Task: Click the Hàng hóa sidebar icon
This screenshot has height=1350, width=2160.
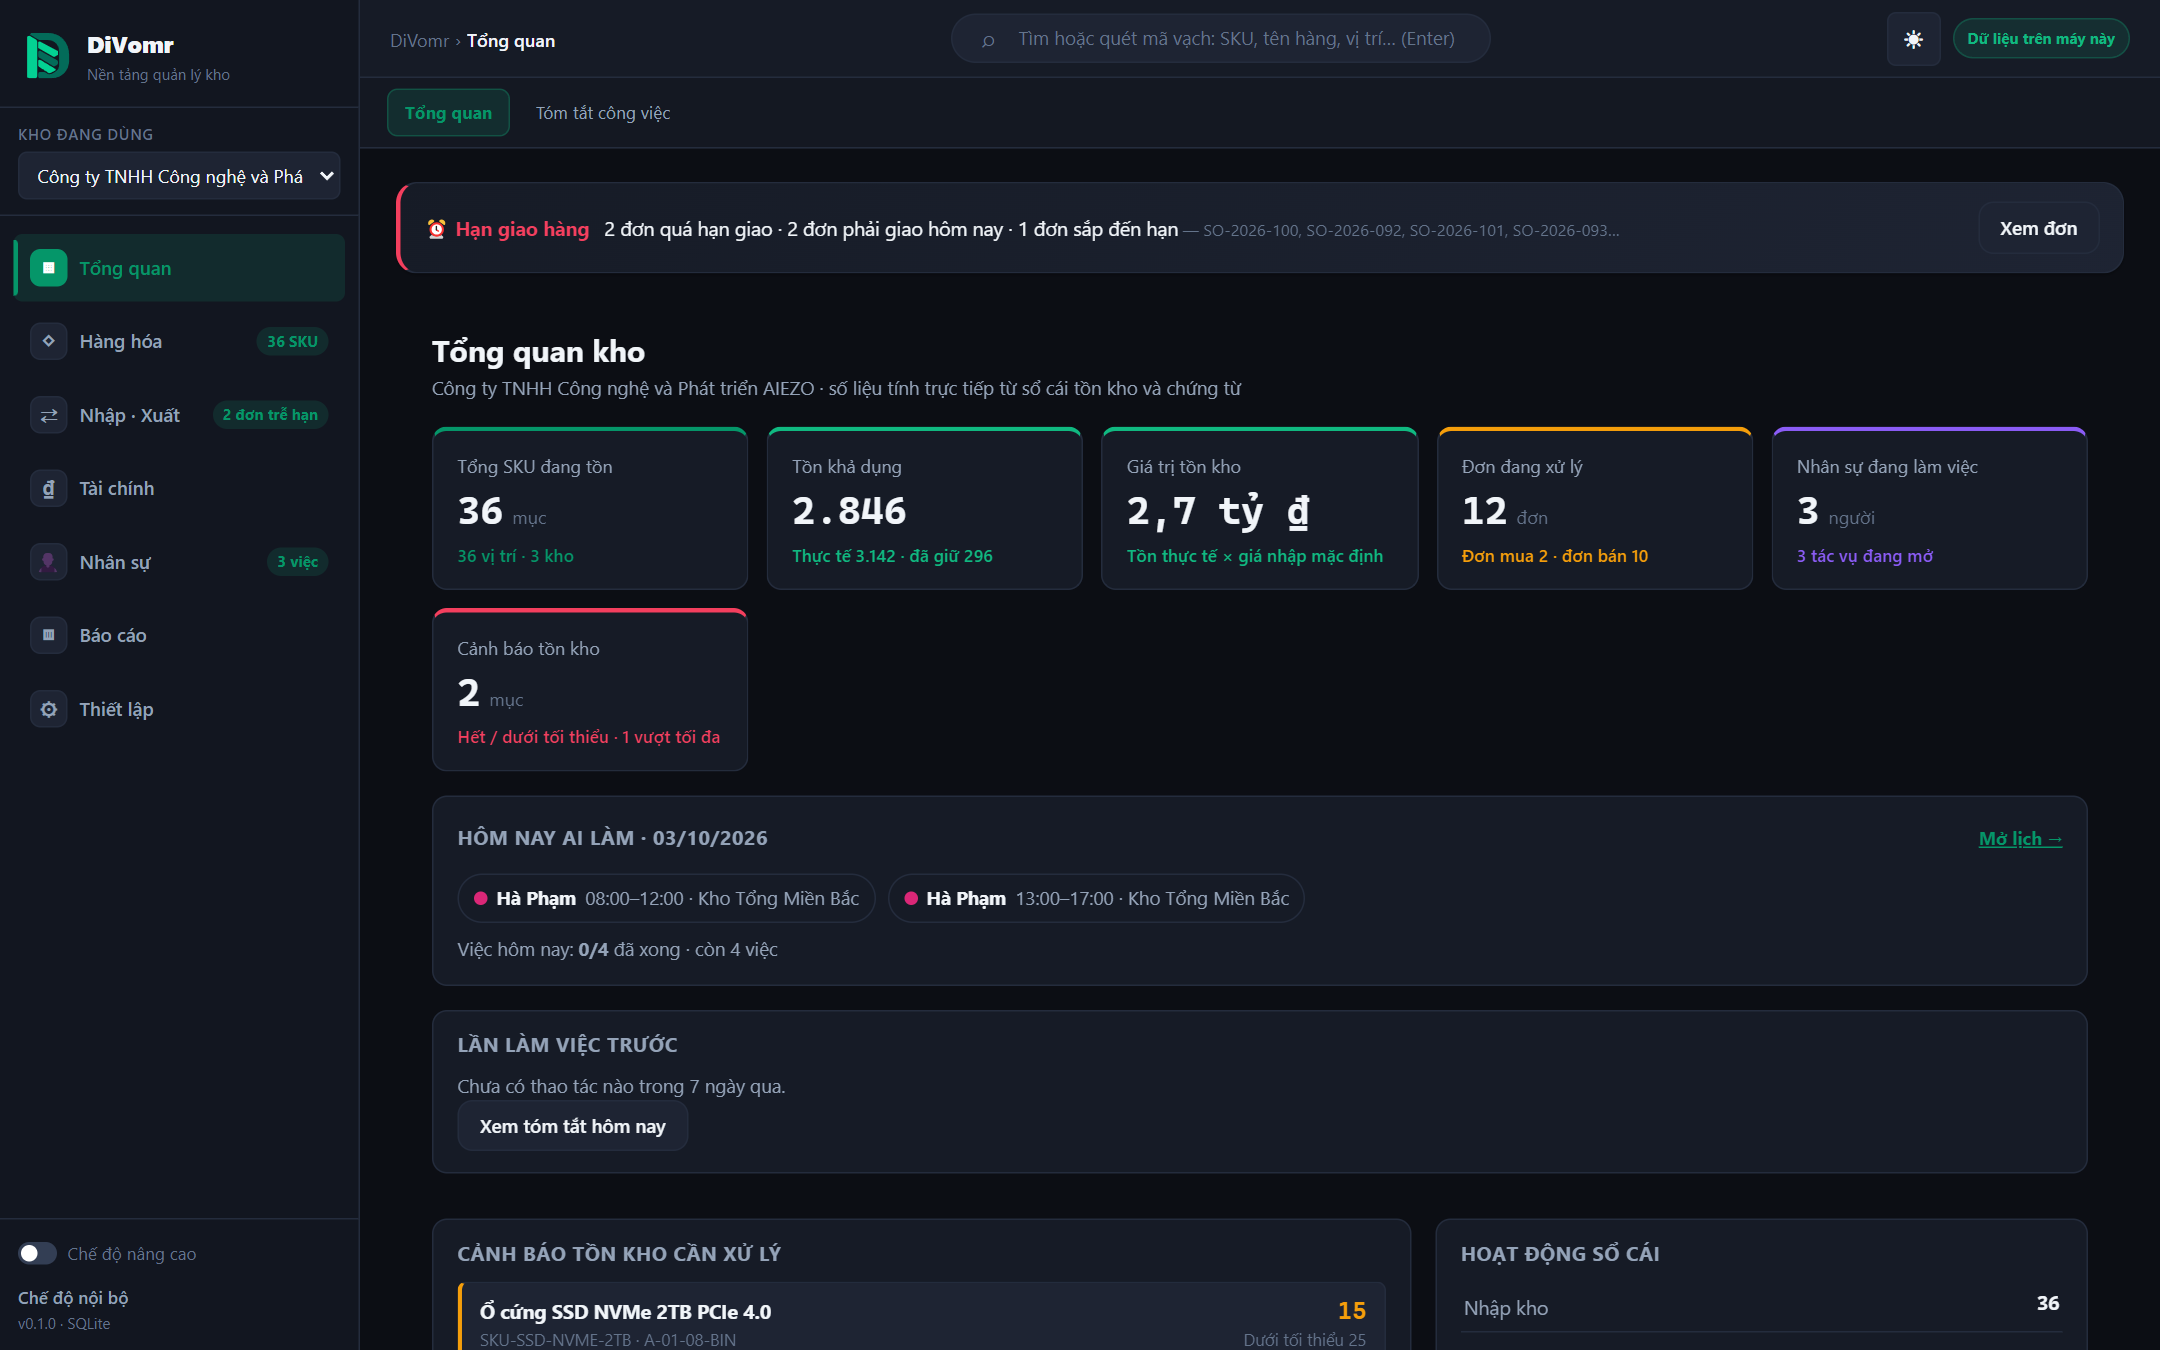Action: click(48, 341)
